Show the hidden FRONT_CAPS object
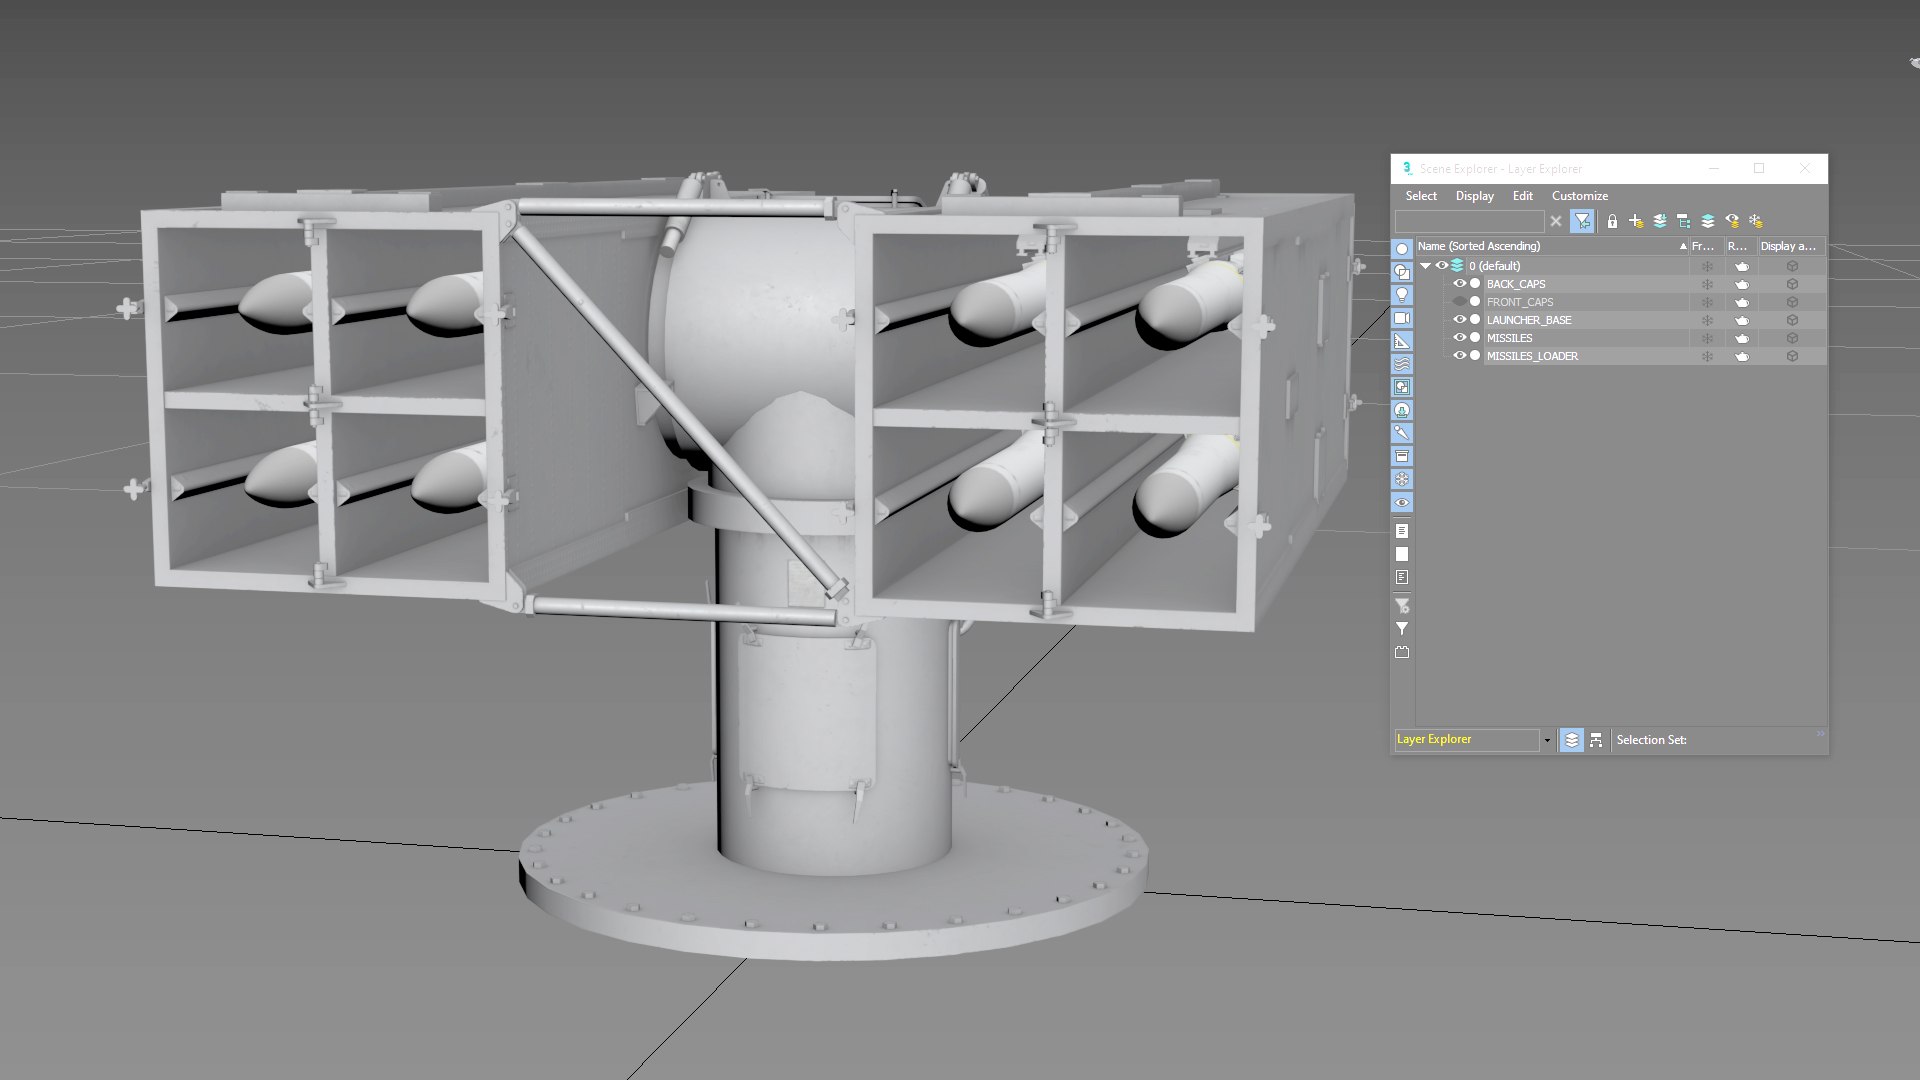 click(x=1460, y=302)
